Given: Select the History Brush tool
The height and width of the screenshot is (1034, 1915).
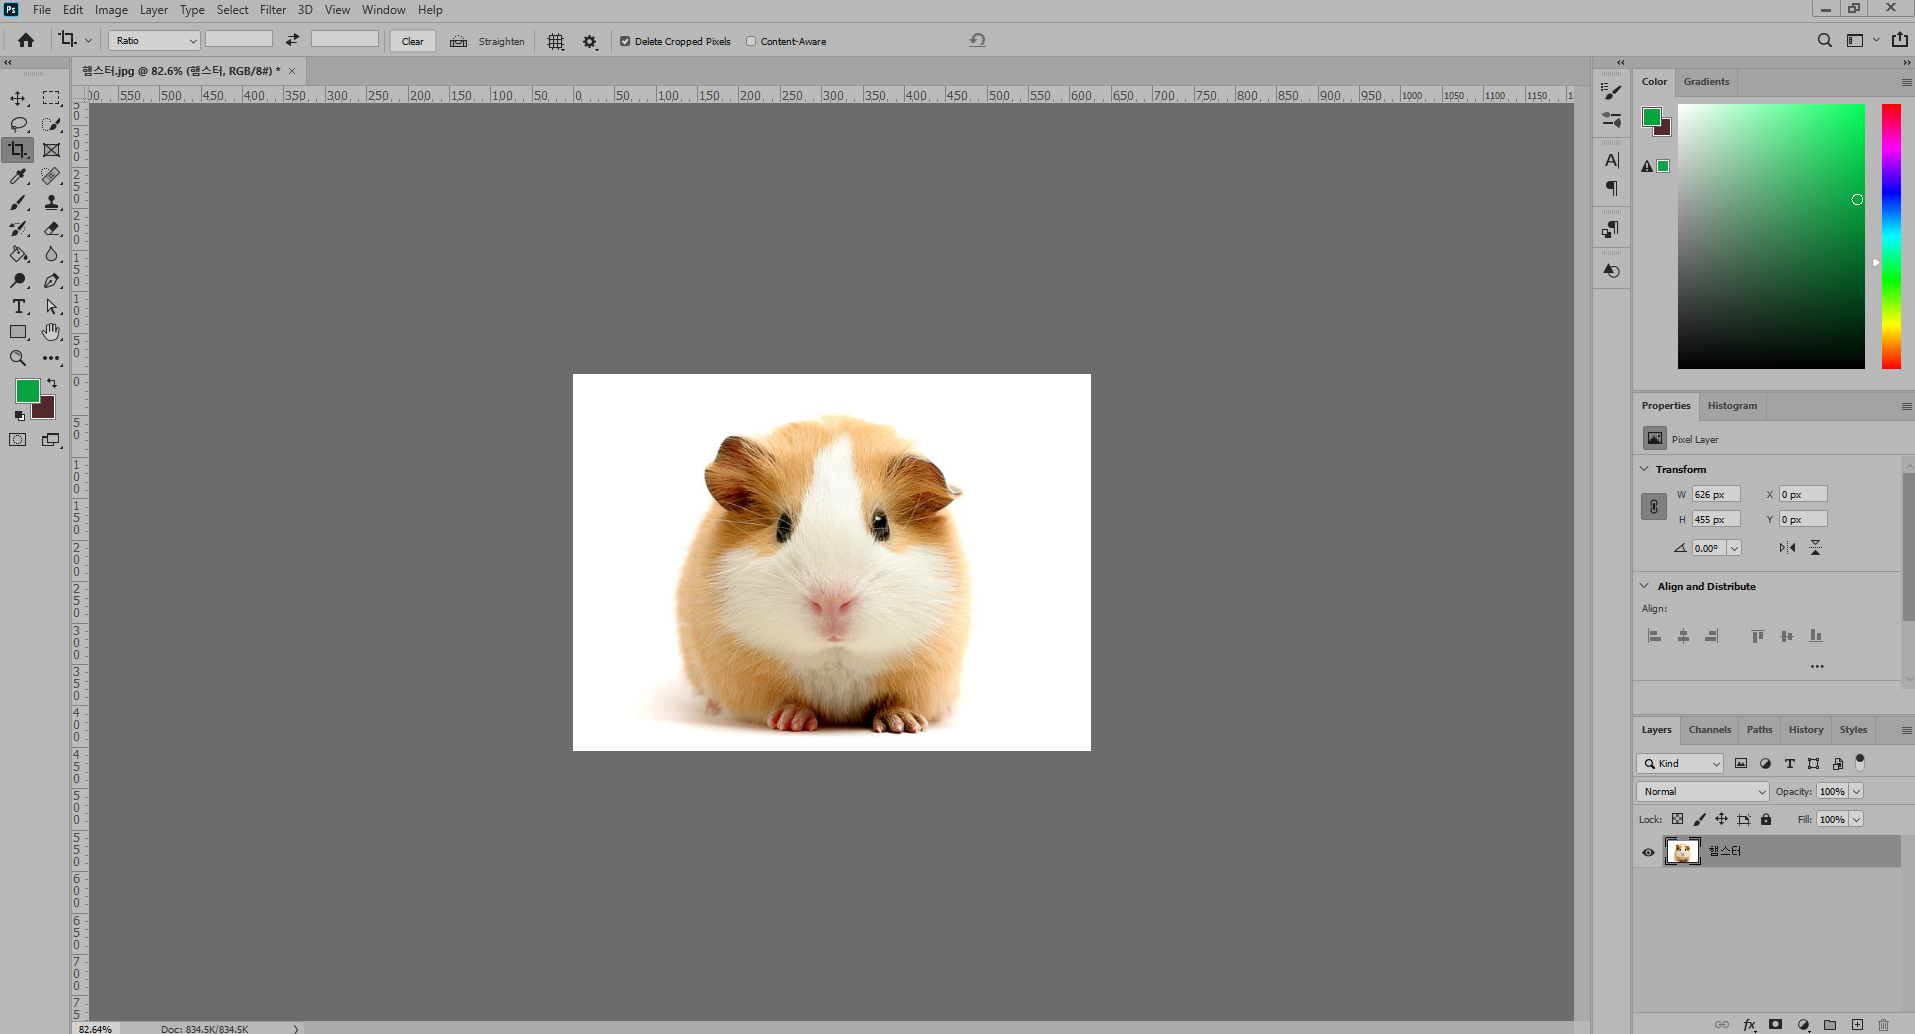Looking at the screenshot, I should point(18,228).
